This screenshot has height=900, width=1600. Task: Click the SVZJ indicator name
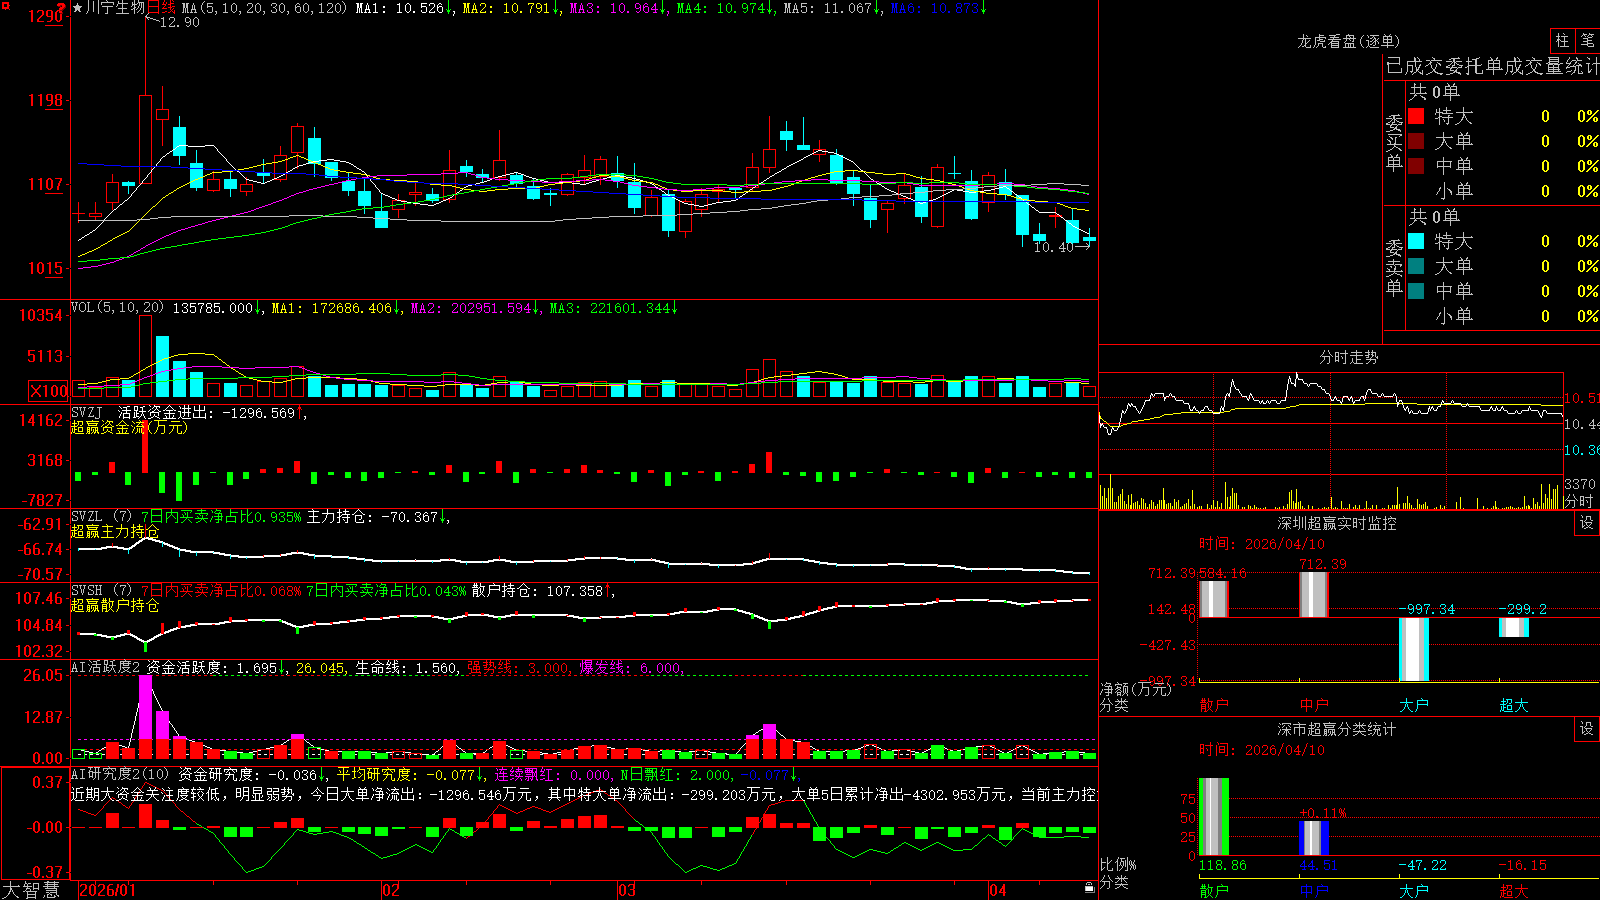87,412
